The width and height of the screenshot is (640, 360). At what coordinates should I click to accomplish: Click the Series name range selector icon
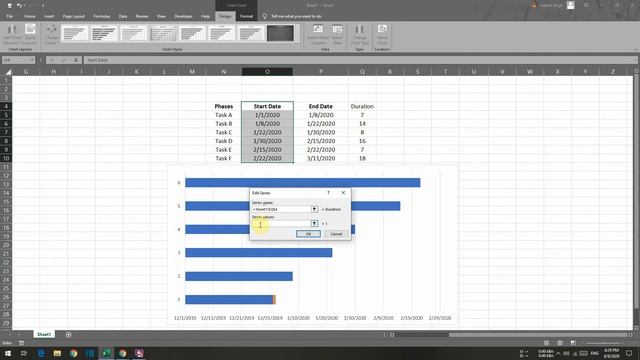[x=314, y=209]
